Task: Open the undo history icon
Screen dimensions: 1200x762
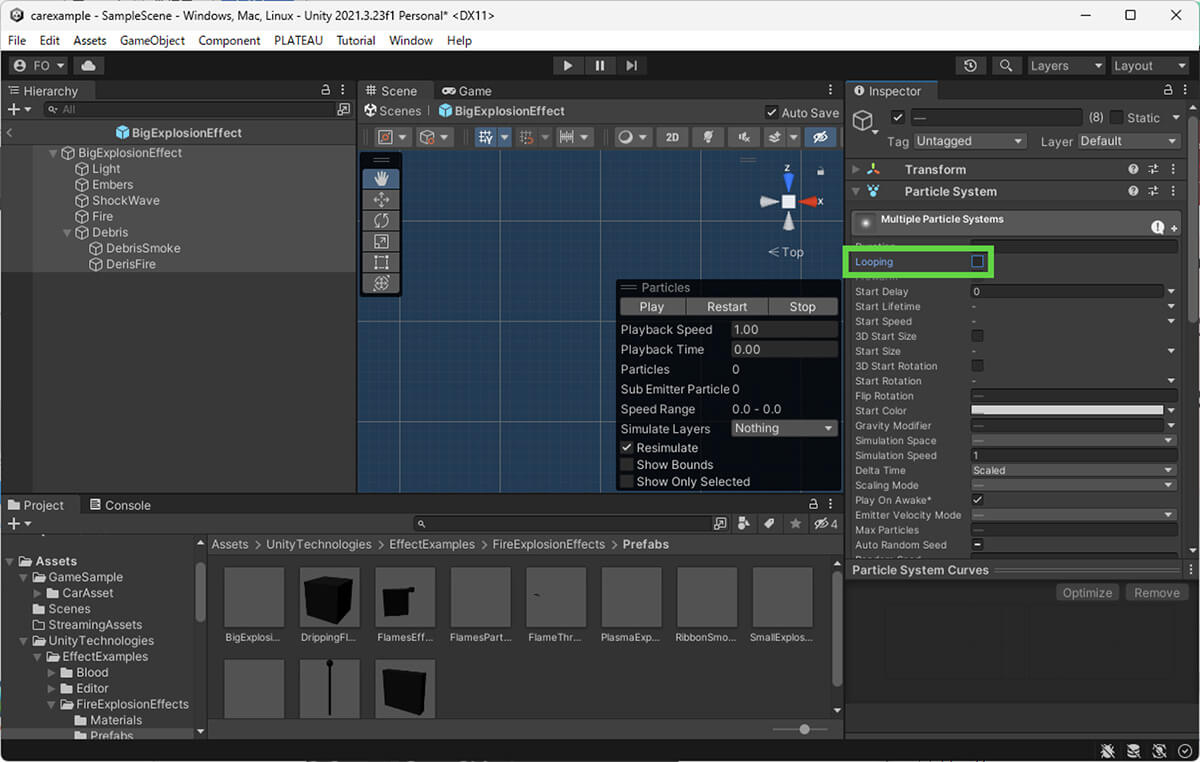Action: tap(970, 66)
